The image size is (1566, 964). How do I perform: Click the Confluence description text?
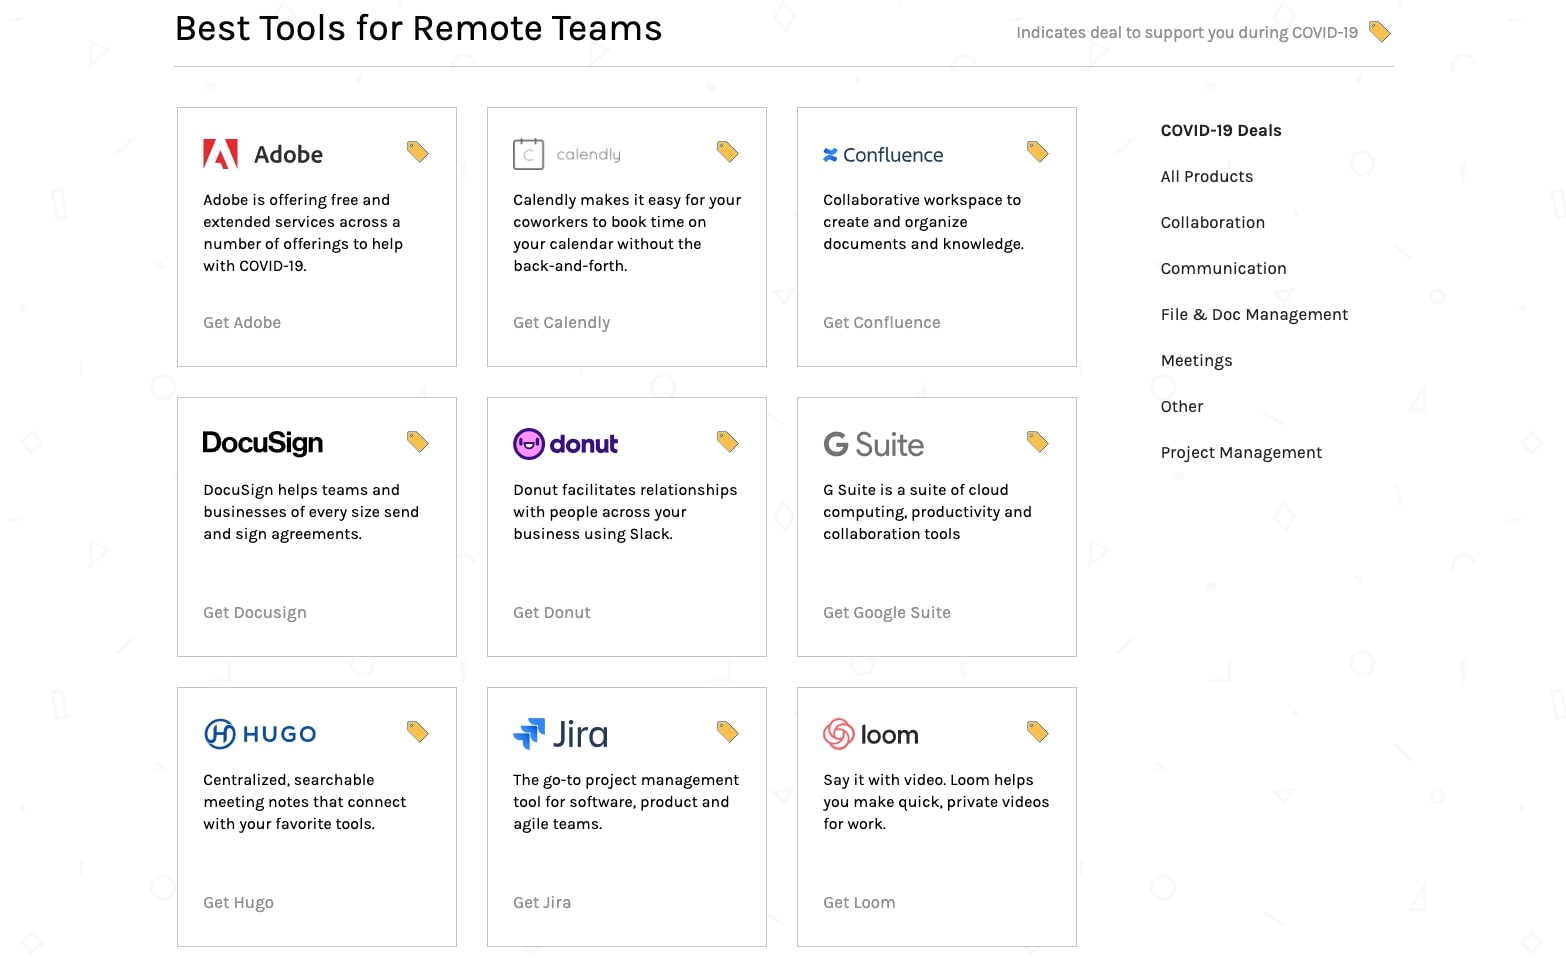(x=924, y=222)
